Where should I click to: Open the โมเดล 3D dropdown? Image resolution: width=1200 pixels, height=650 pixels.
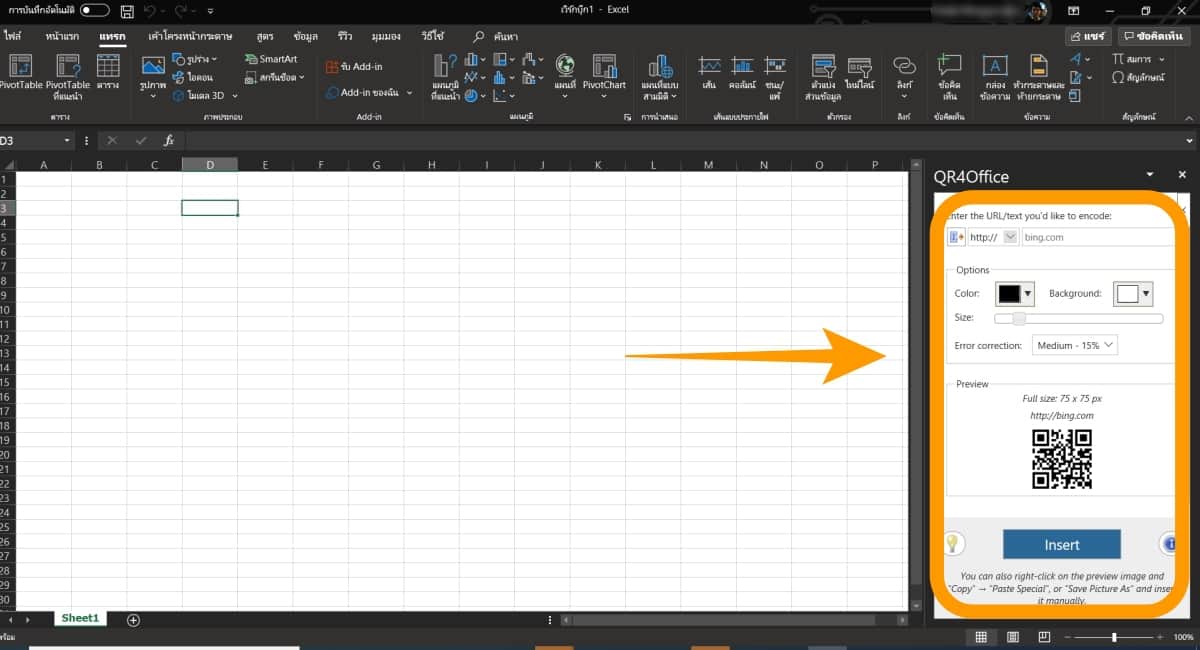tap(205, 95)
